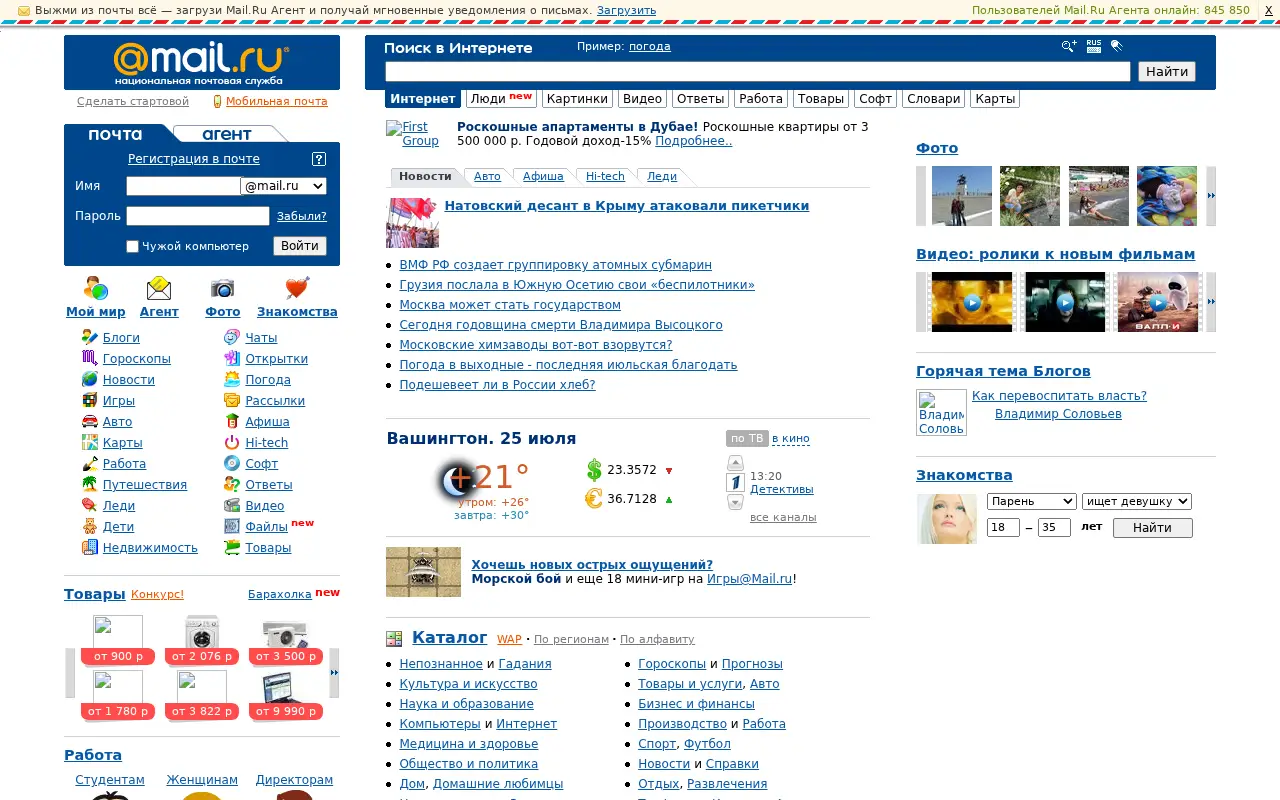Click the Блоги pencil icon

tap(90, 337)
